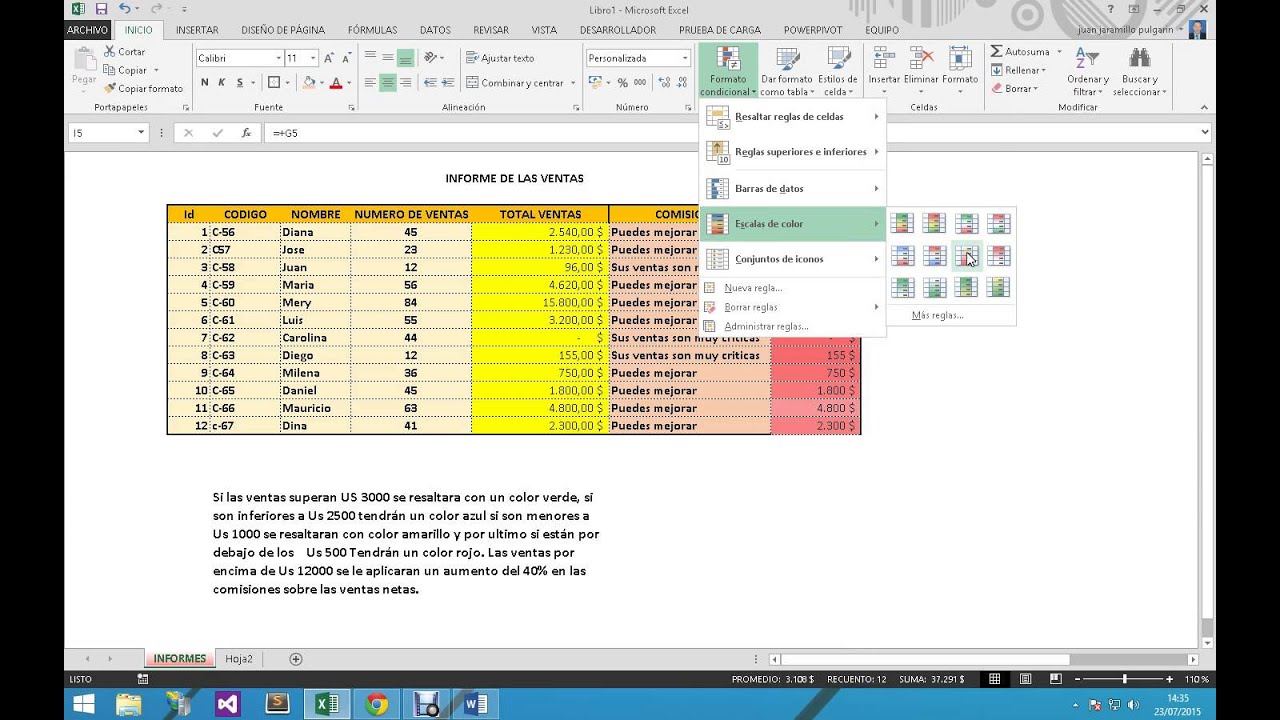
Task: Open the font size 11 dropdown
Action: coord(313,58)
